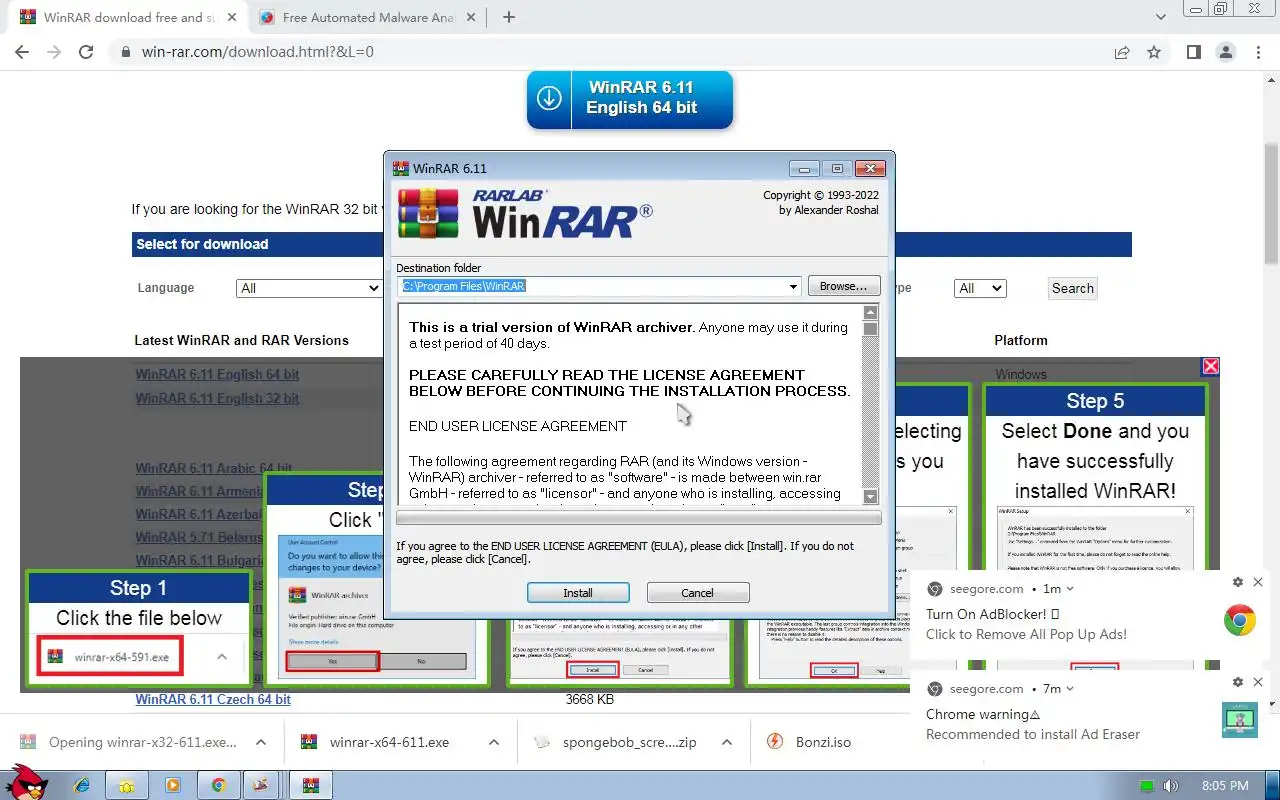Open a new browser tab

point(509,17)
